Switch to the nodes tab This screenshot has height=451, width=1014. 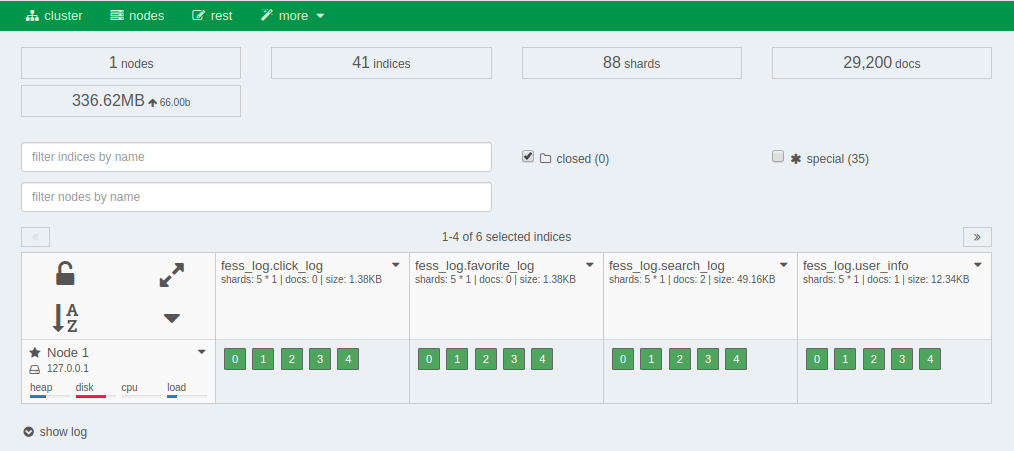137,16
